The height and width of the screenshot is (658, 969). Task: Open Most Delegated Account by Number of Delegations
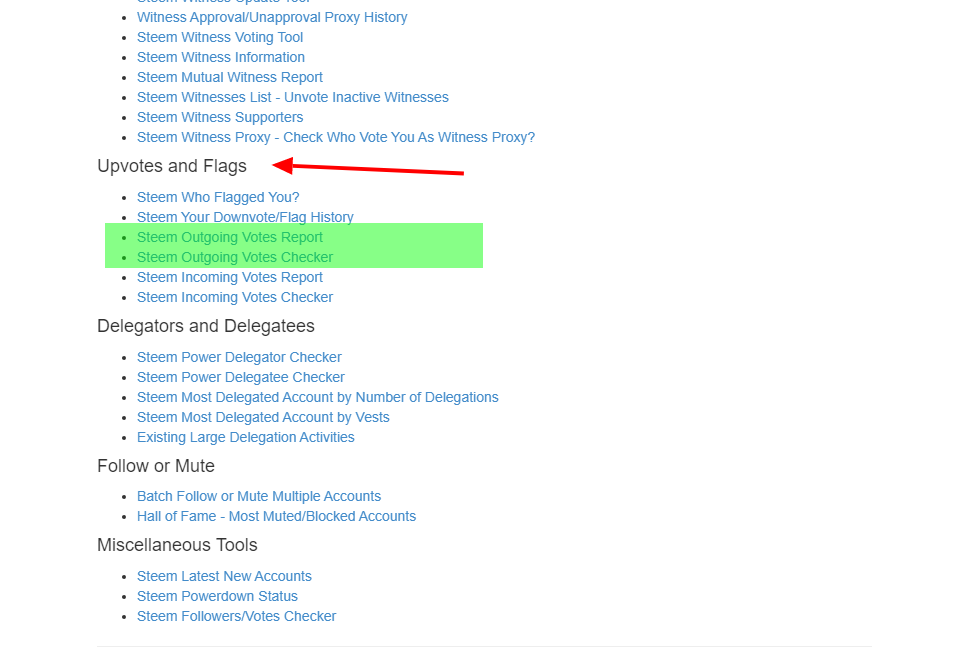[x=318, y=397]
